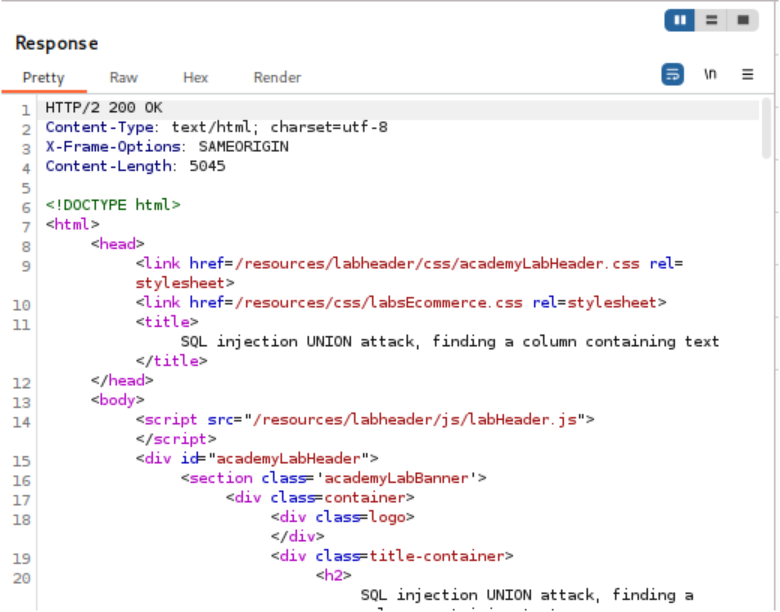Show the Render tab

pos(277,77)
